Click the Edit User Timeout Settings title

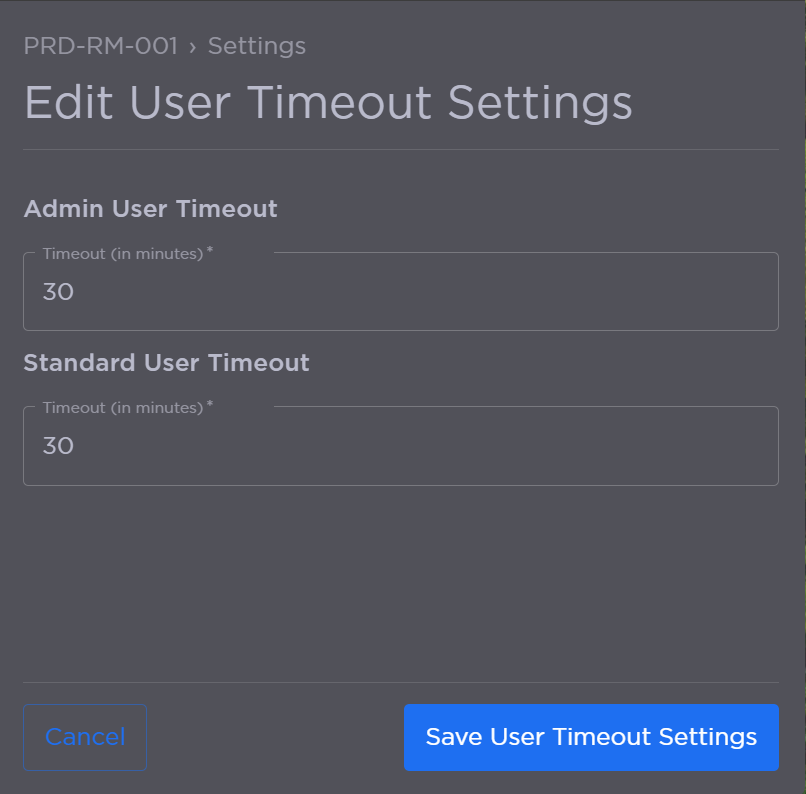[x=328, y=102]
